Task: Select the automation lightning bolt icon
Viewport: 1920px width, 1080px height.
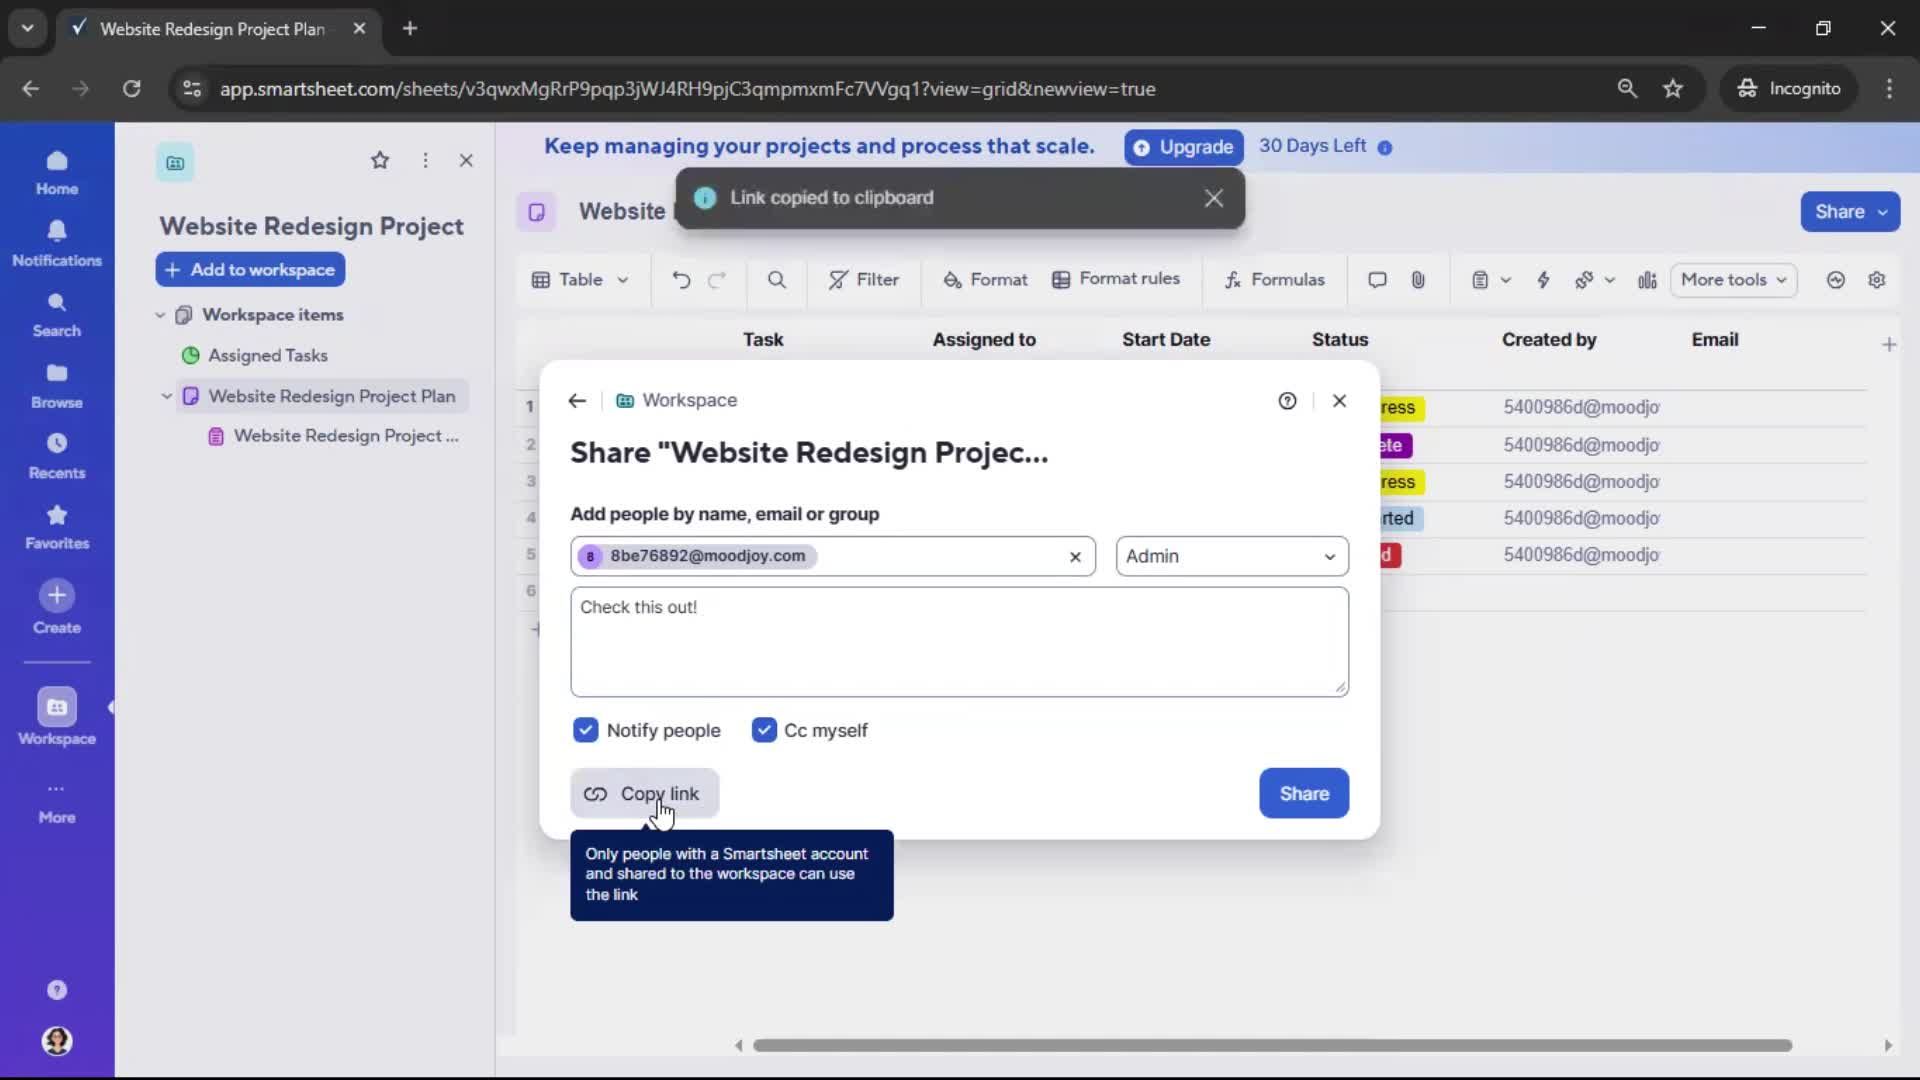Action: coord(1543,280)
